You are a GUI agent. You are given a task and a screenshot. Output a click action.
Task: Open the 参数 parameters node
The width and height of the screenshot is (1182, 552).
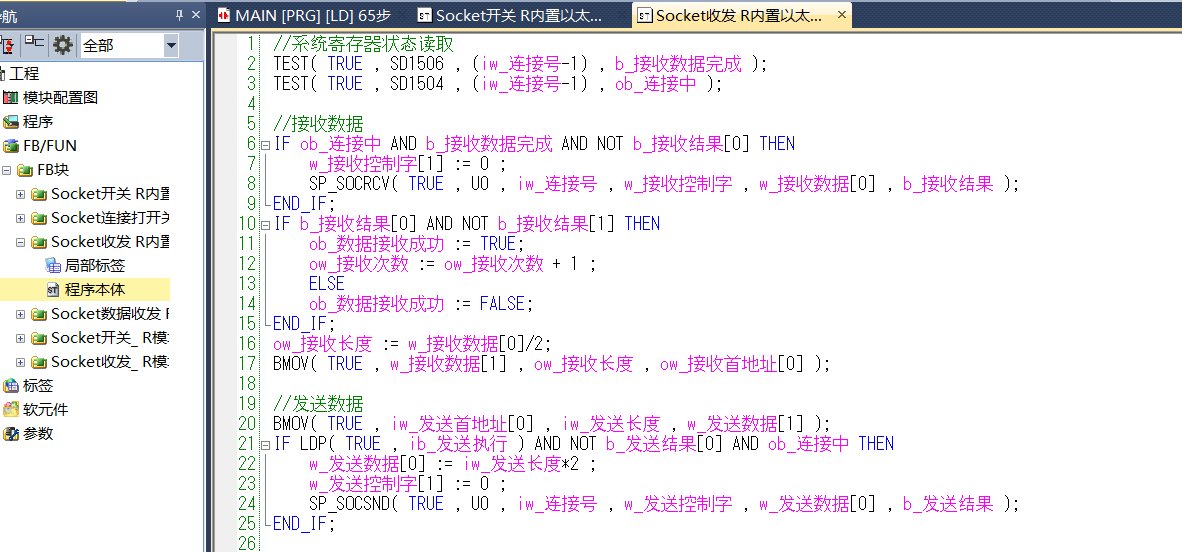click(38, 434)
